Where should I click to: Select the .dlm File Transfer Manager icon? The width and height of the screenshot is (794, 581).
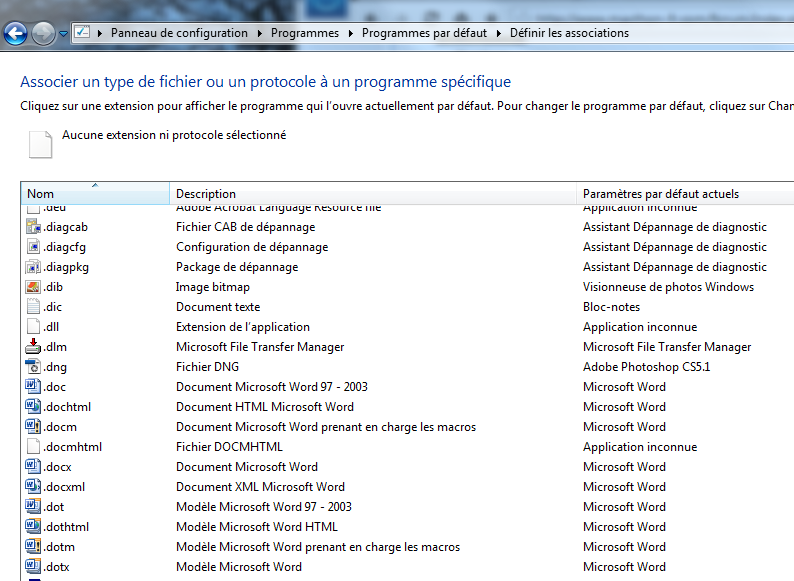click(x=33, y=347)
